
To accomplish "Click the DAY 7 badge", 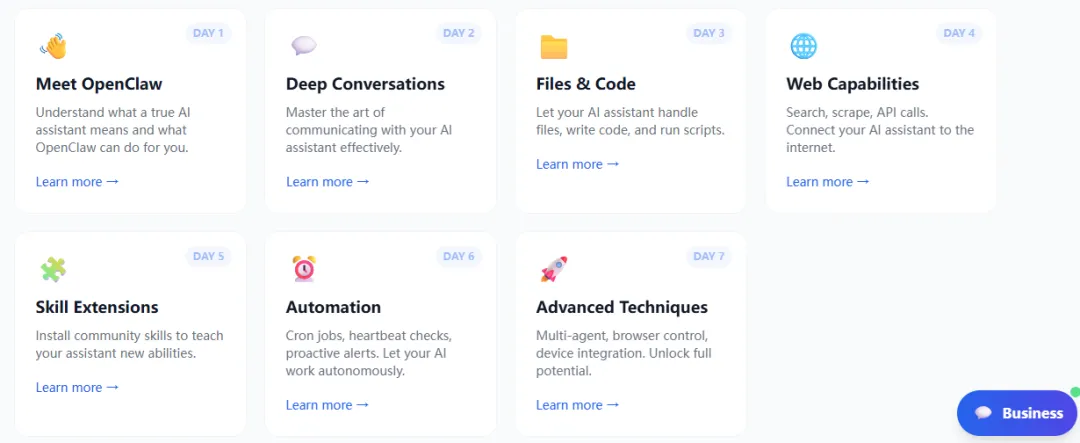I will point(709,256).
